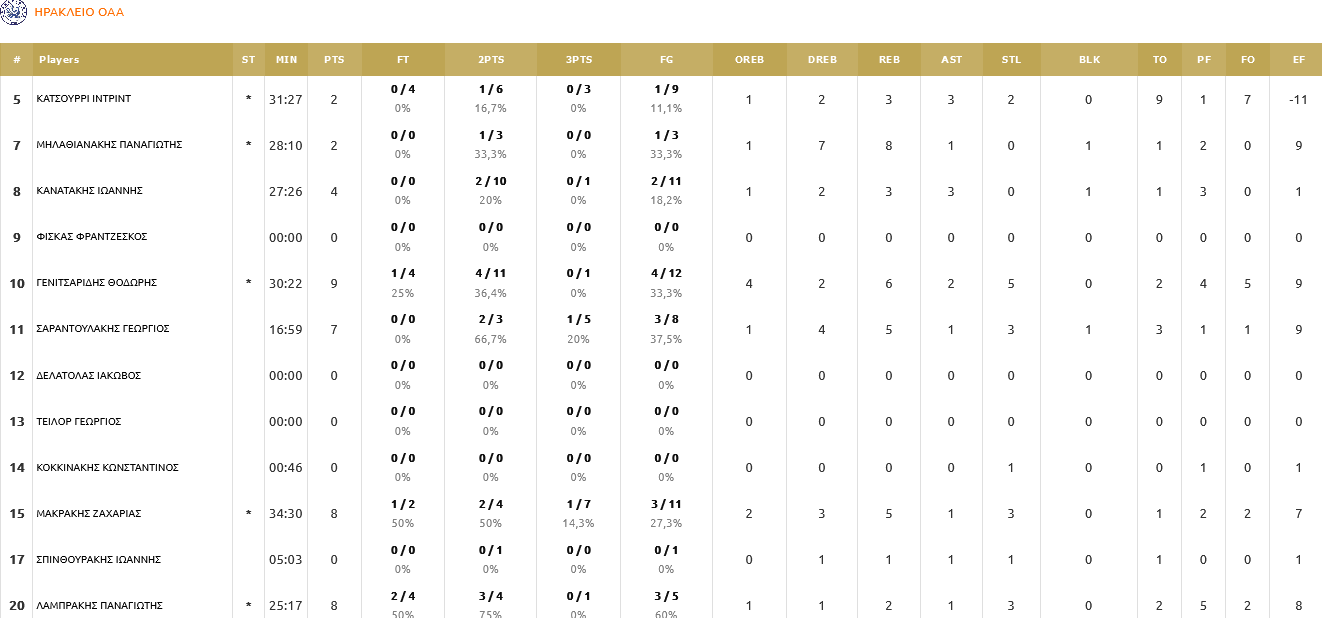Click on player ΣΑΡΑΝΤΟΥΛΑΚΗΣ ΓΕΩΡΓΙΟΣ

click(x=103, y=329)
